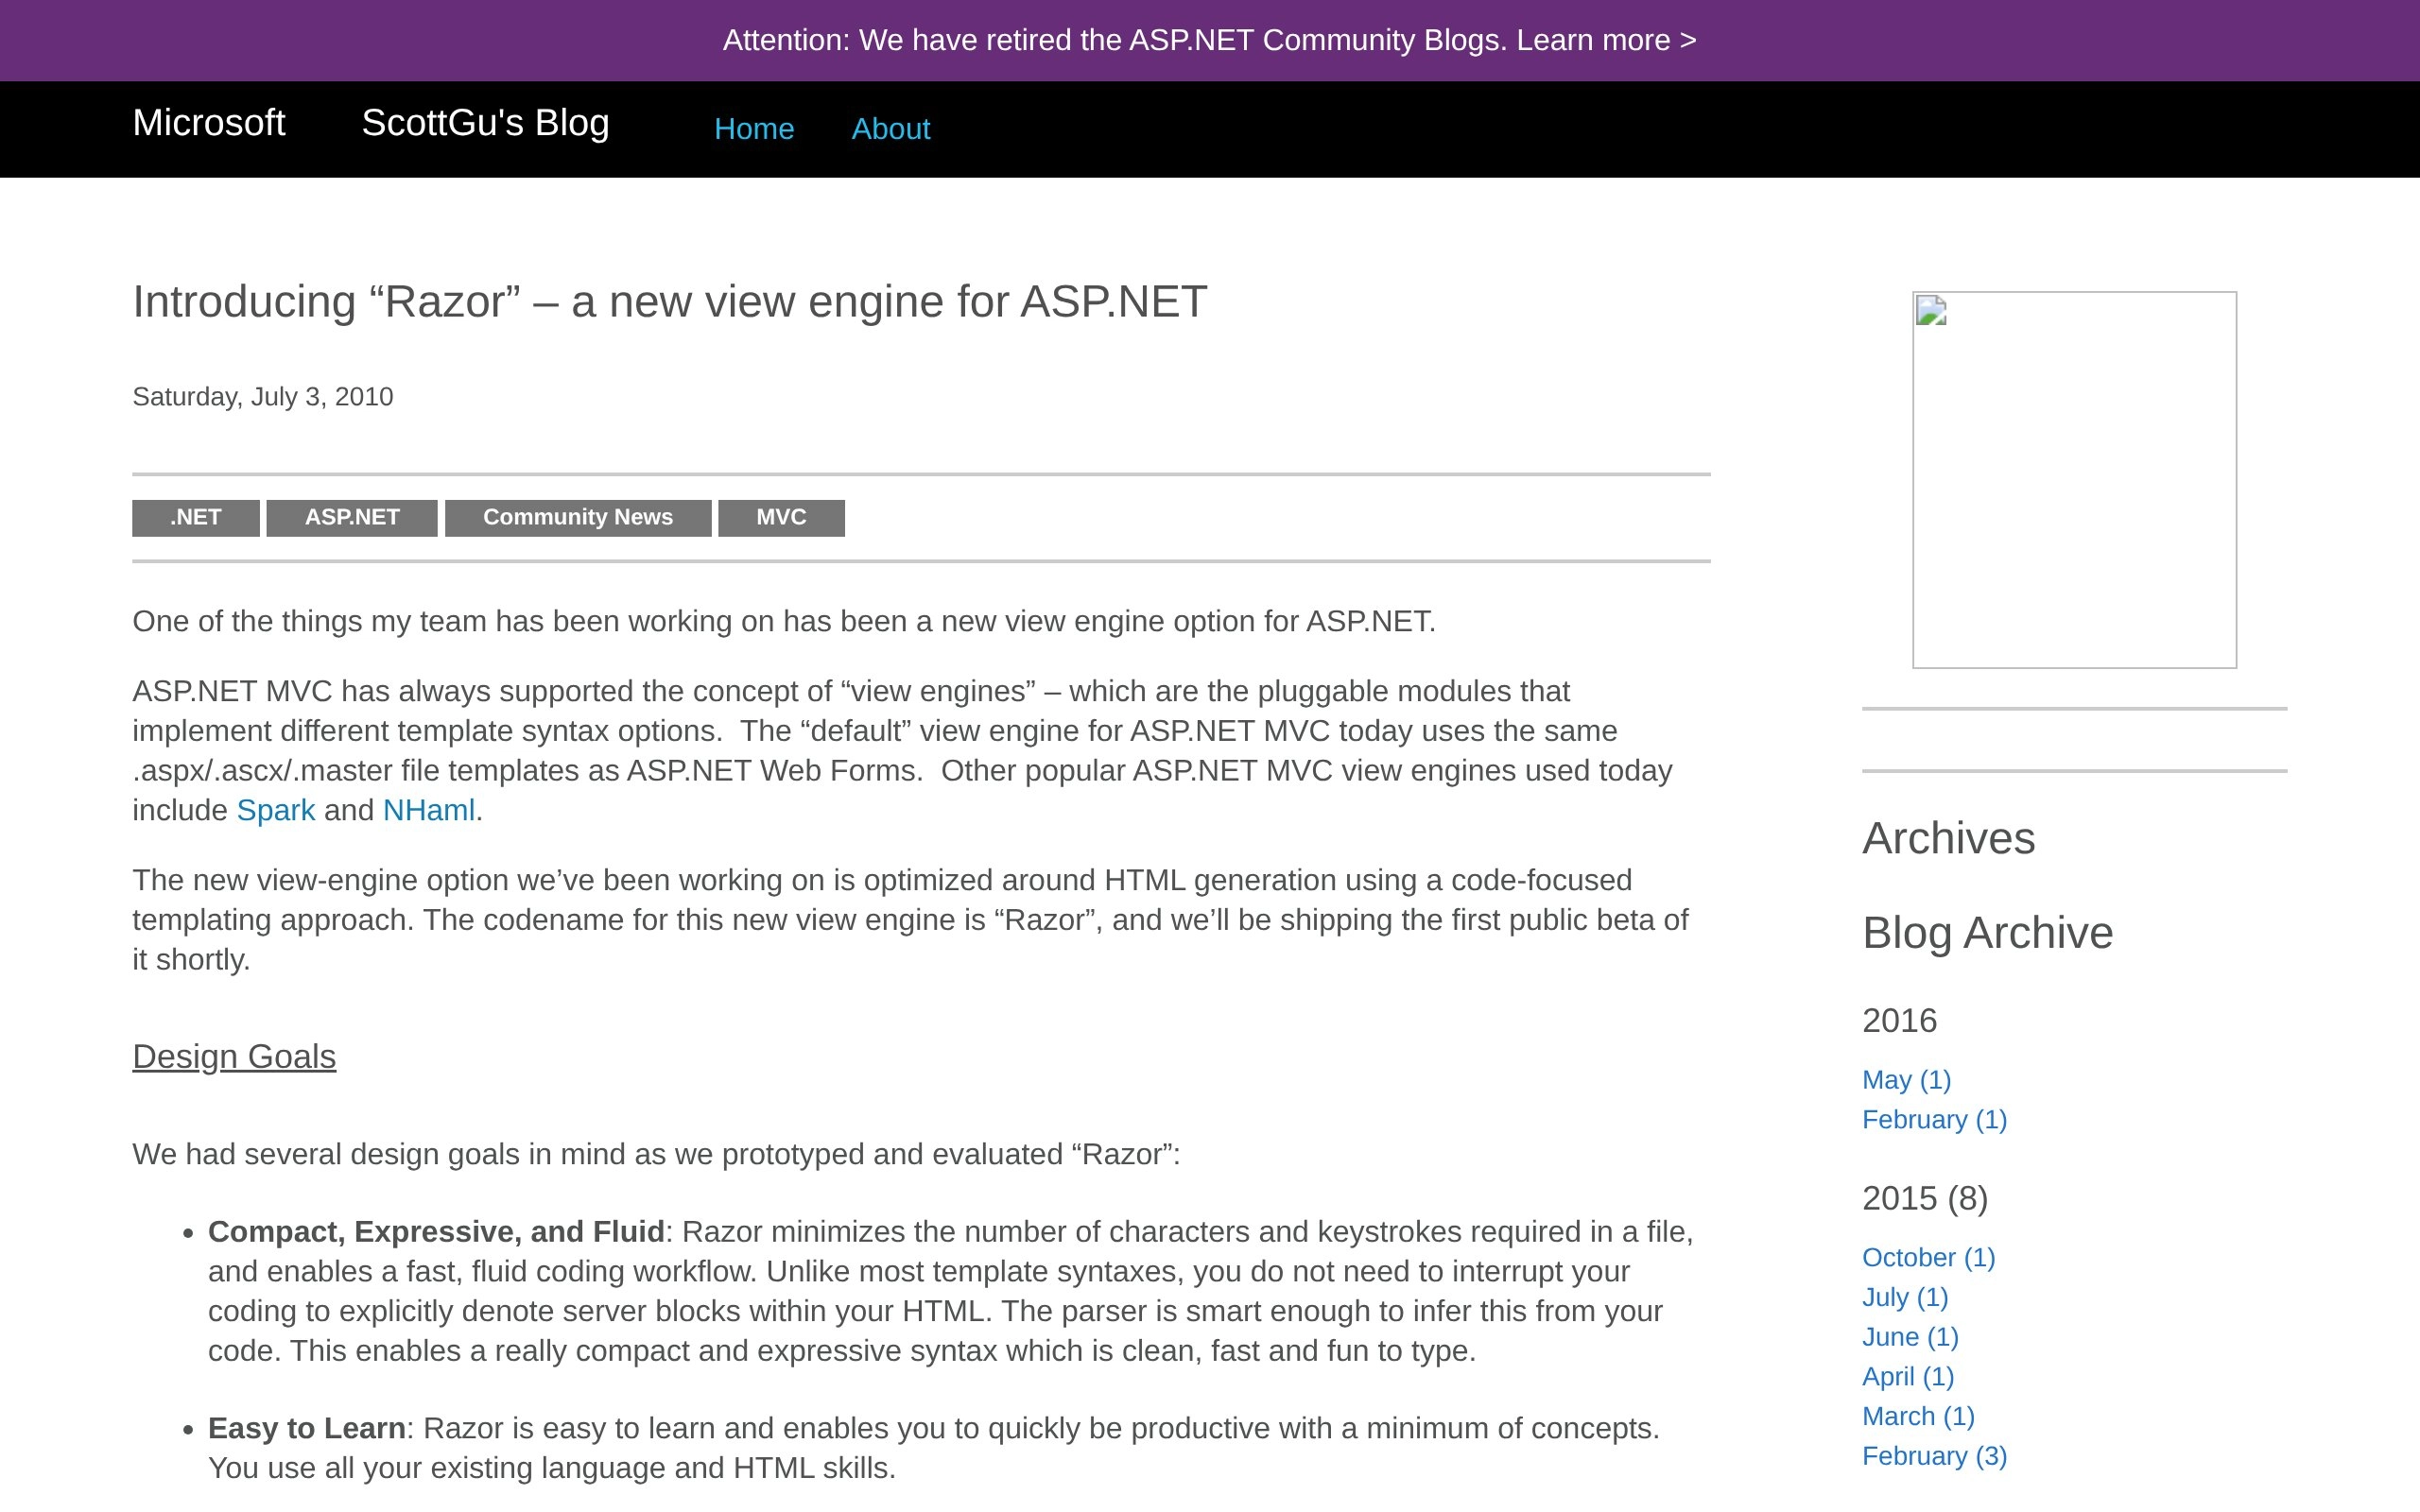
Task: Open the May (1) 2016 archive
Action: [x=1906, y=1080]
